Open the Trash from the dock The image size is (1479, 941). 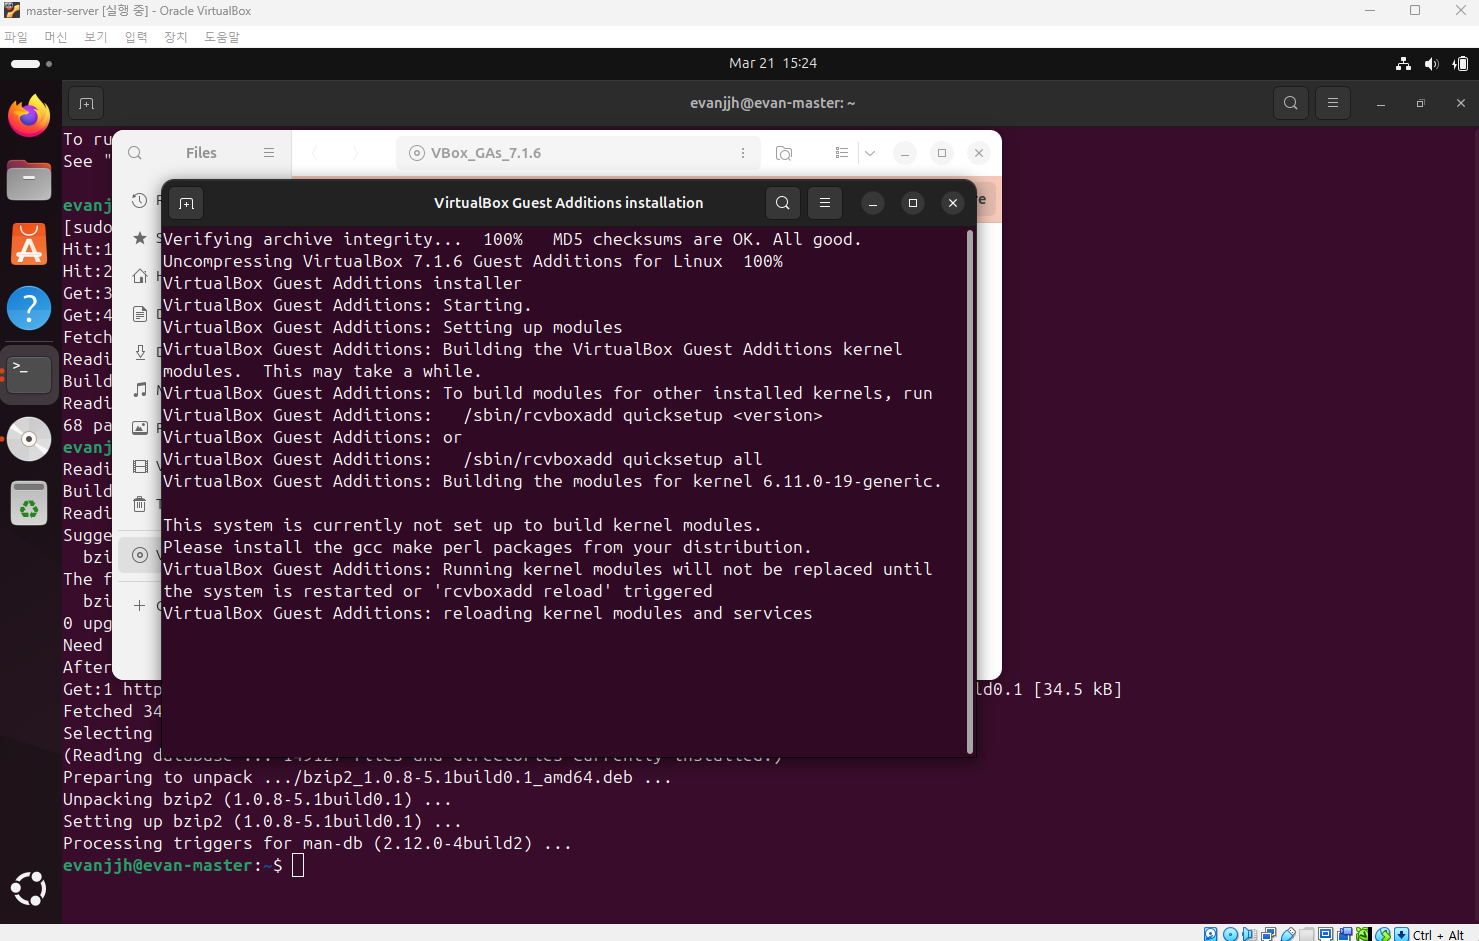pyautogui.click(x=29, y=503)
